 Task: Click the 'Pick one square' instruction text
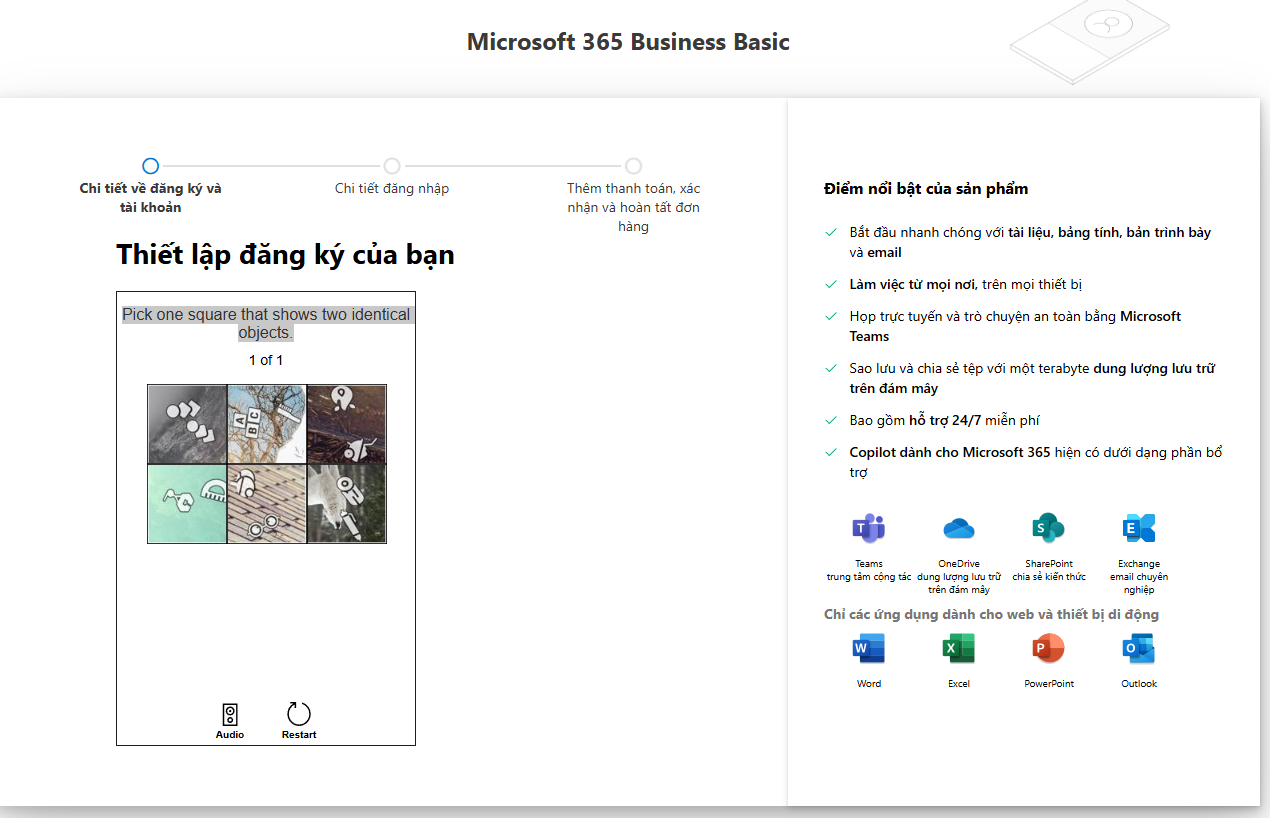266,323
